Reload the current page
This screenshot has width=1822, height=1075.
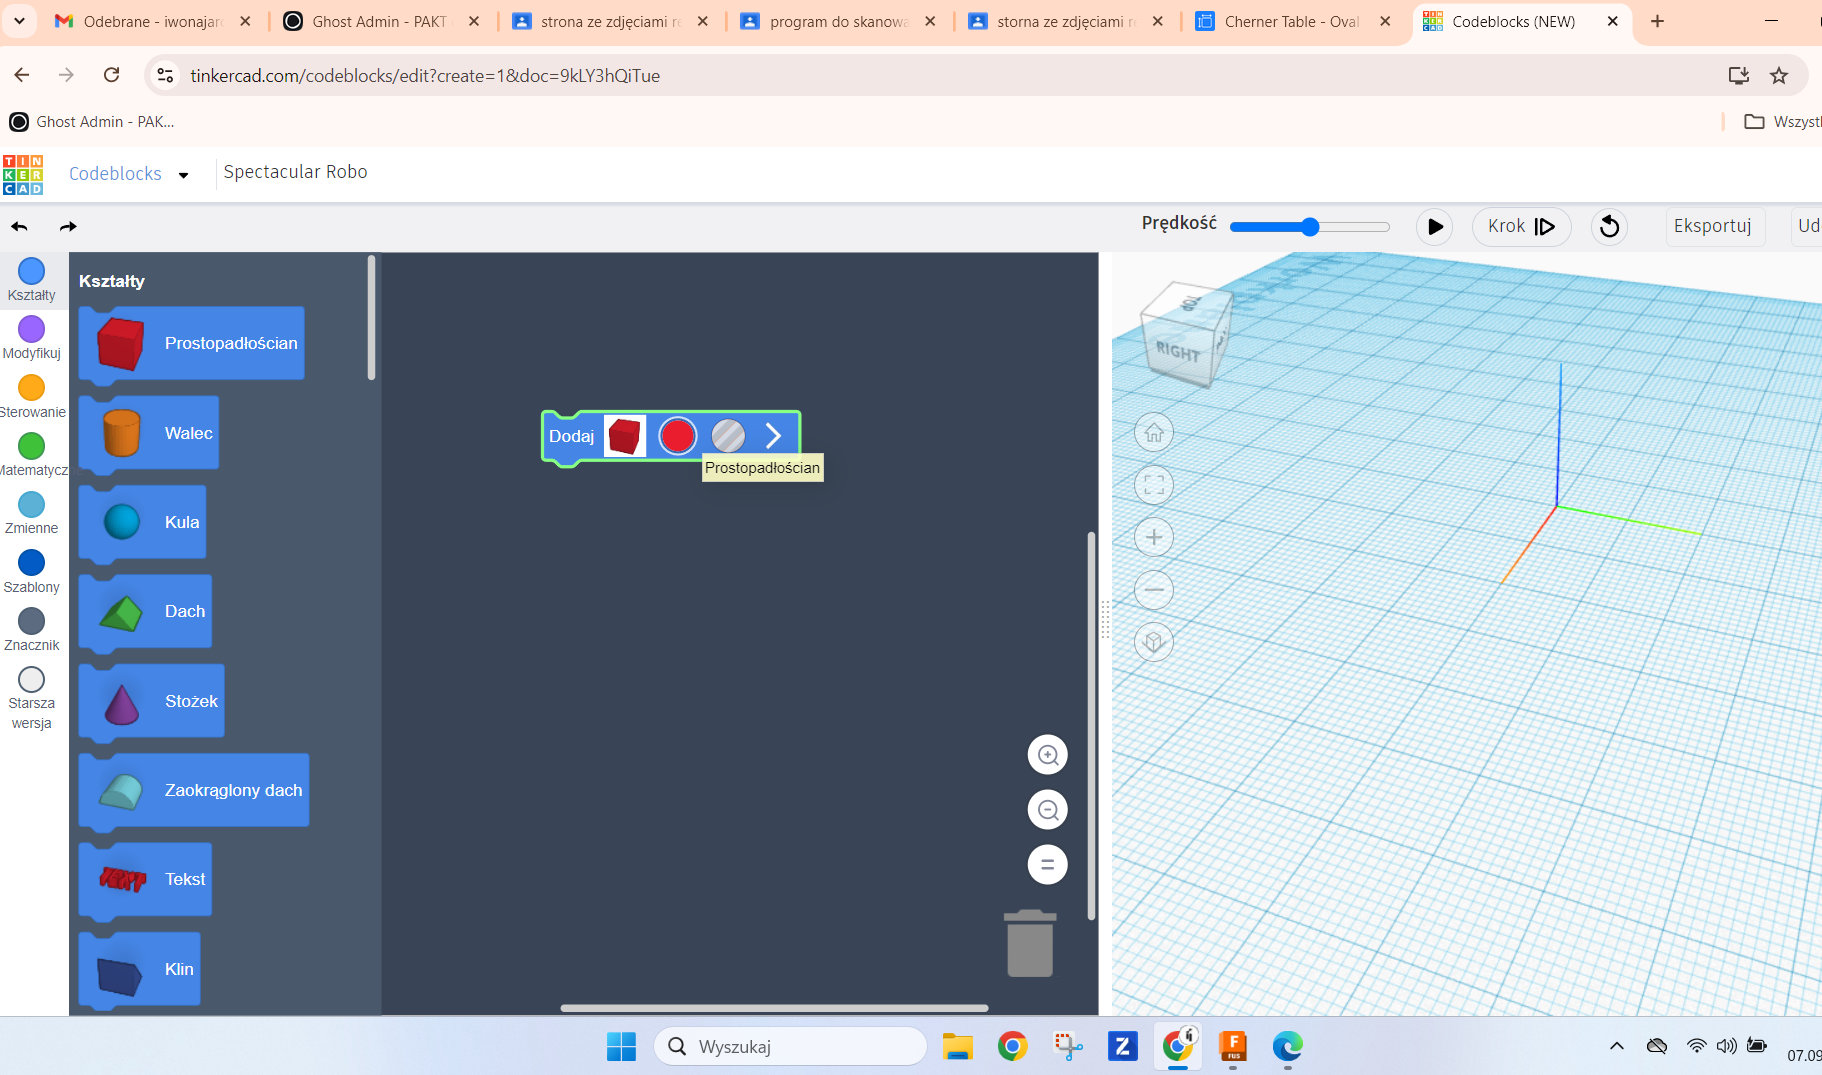[112, 75]
